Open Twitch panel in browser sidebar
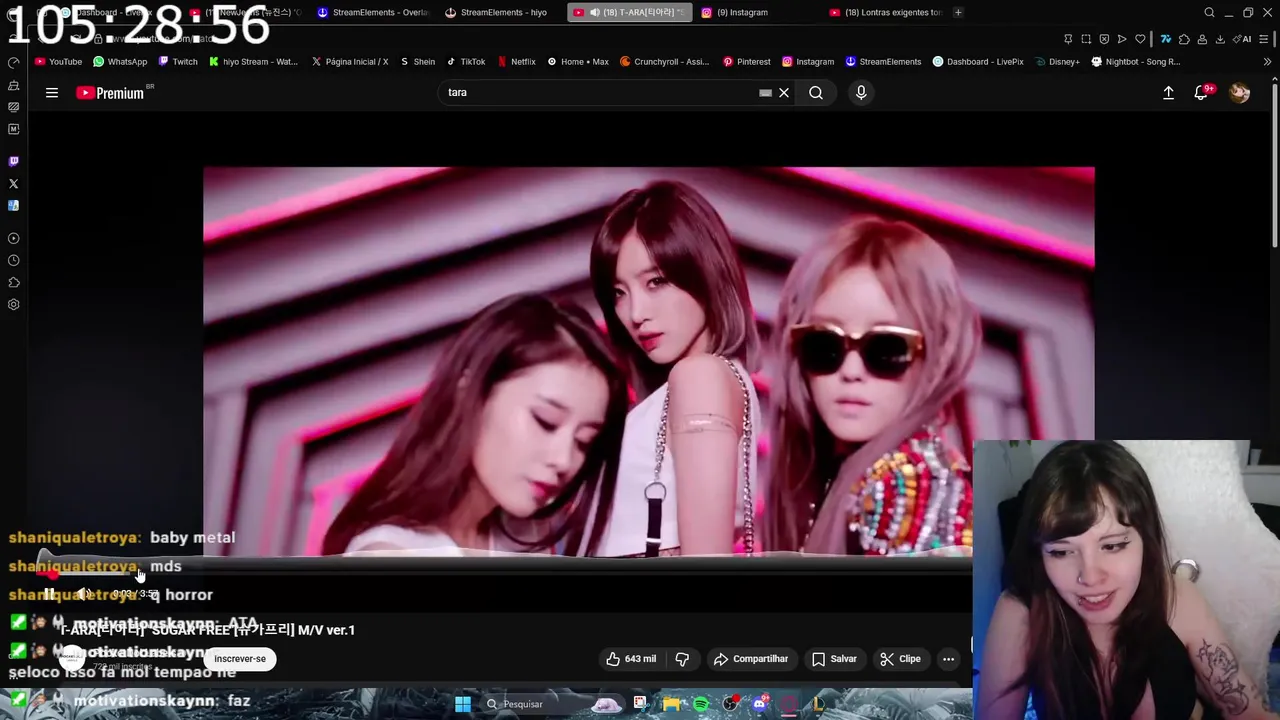 13,161
